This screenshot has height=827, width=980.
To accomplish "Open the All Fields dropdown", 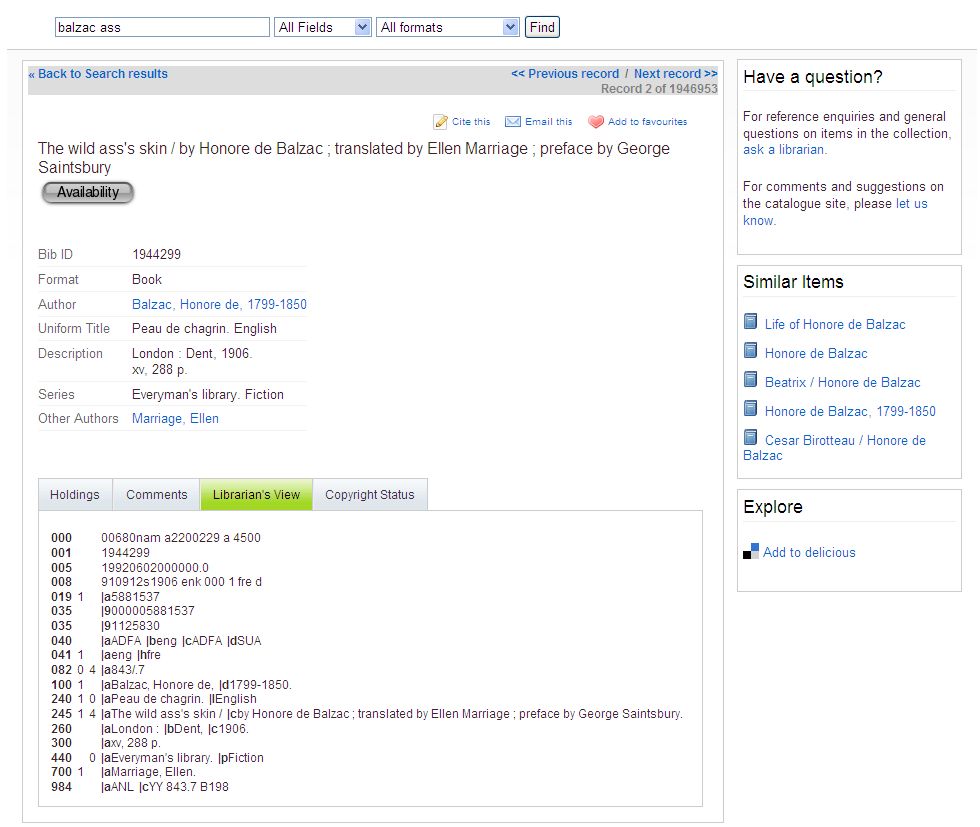I will coord(322,27).
